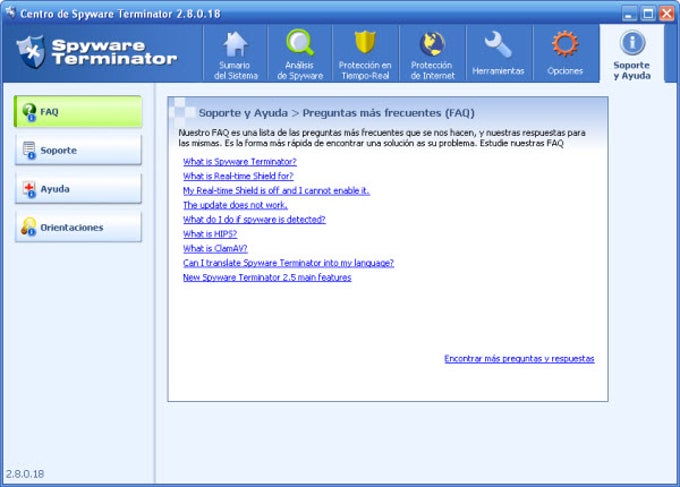The height and width of the screenshot is (487, 680).
Task: Open "My Real-time Shield is off" link
Action: point(276,190)
